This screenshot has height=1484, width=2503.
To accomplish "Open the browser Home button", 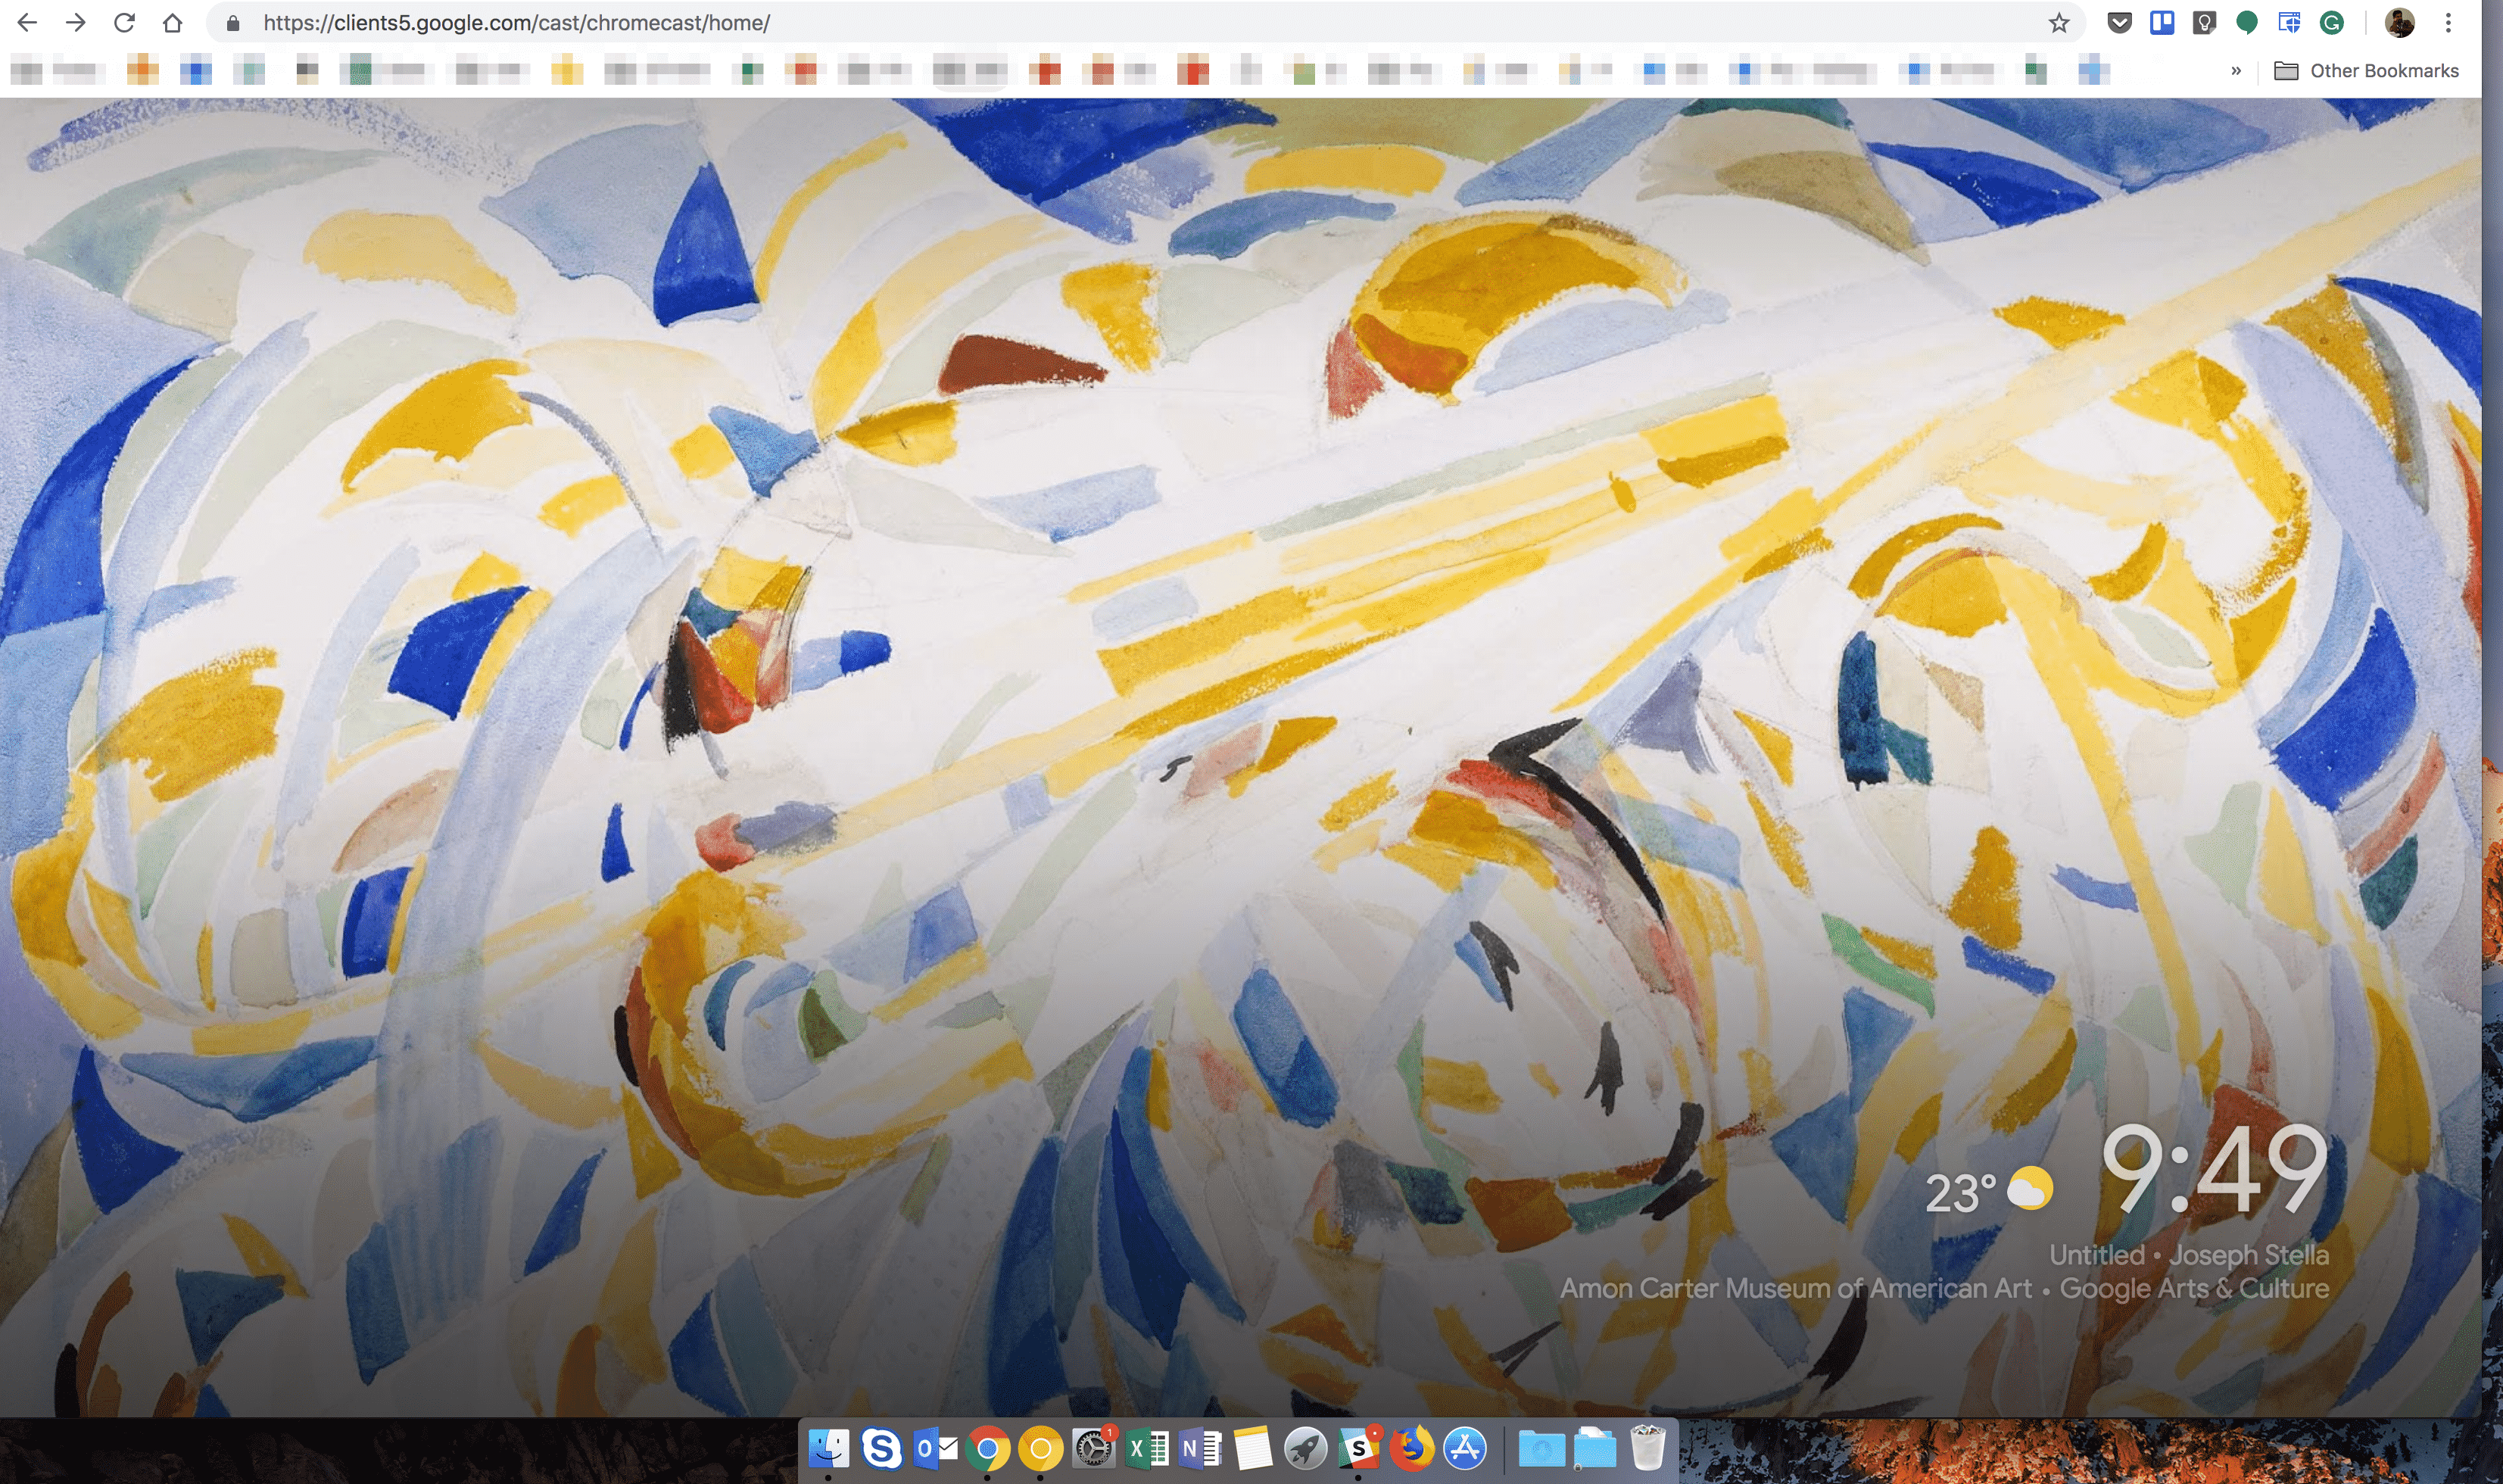I will (173, 23).
